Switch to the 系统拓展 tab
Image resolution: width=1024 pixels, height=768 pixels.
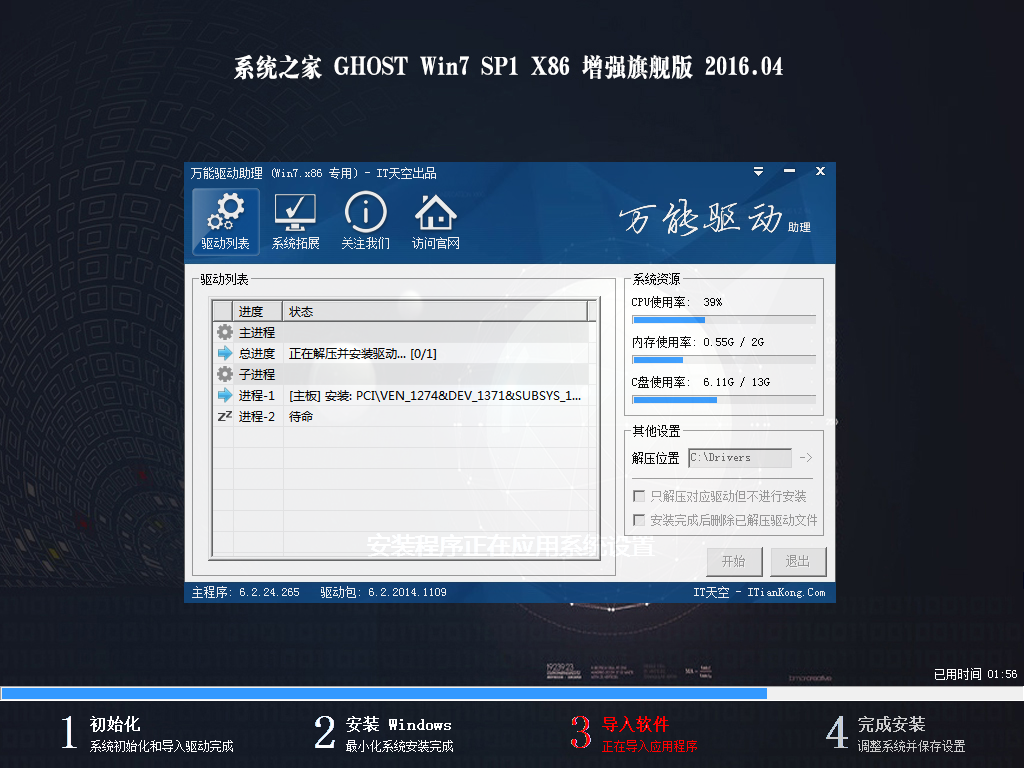(296, 221)
